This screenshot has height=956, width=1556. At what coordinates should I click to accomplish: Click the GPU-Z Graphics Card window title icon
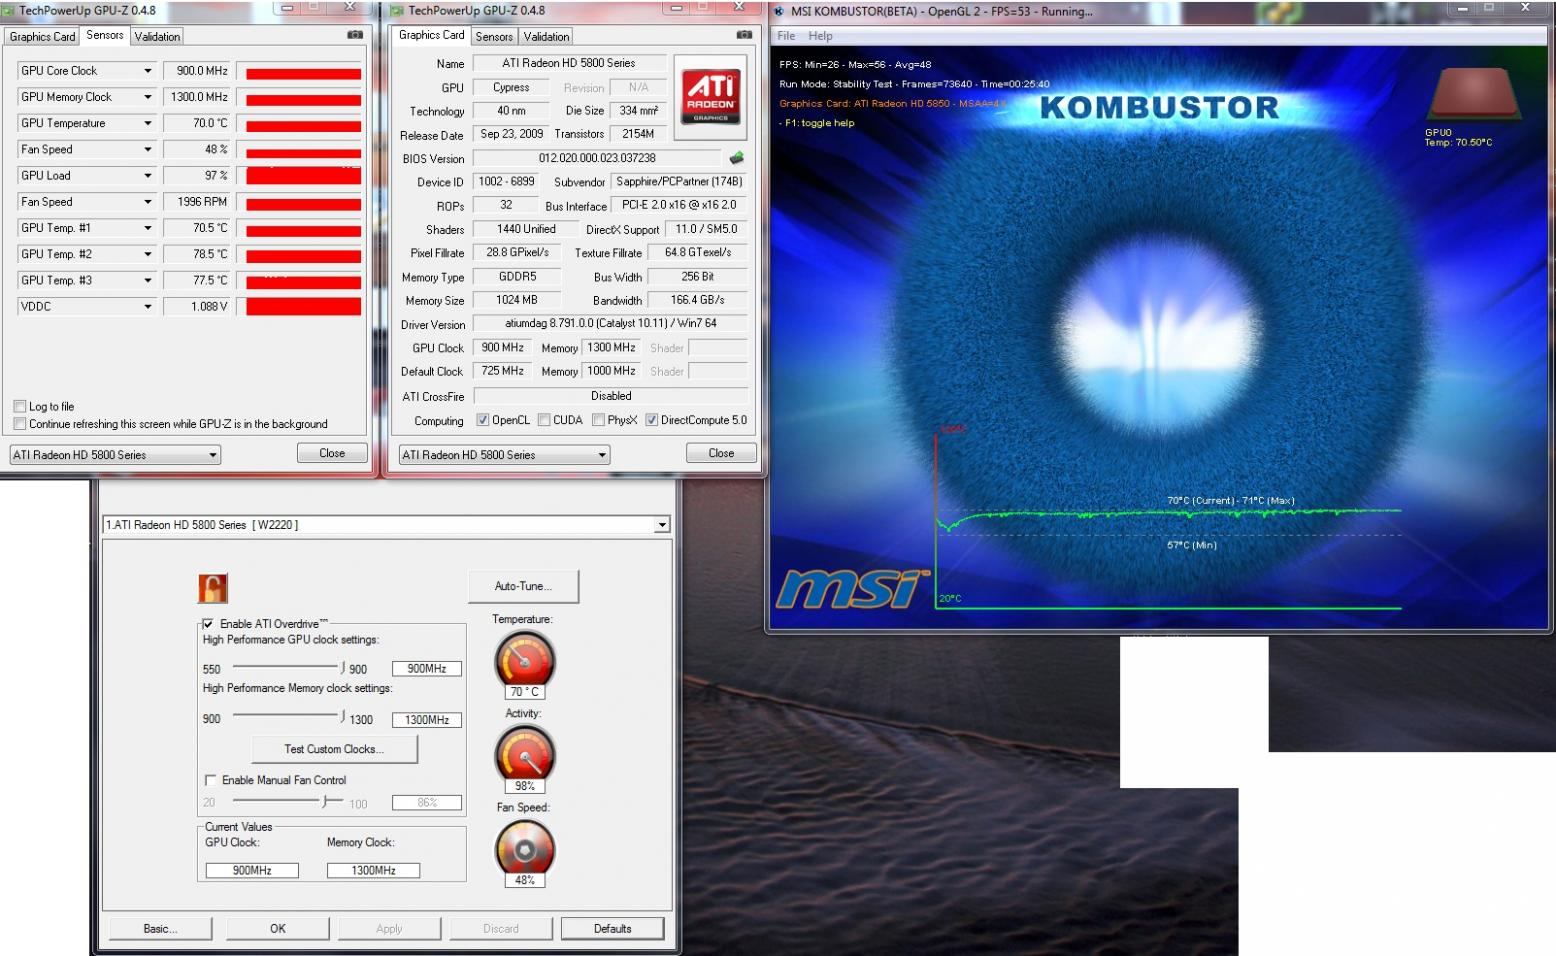click(397, 11)
